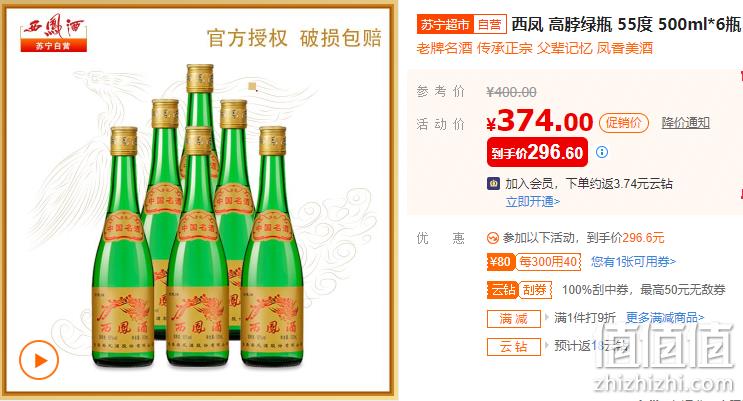Click the 每300用40 coupon
The height and width of the screenshot is (401, 743).
[548, 262]
